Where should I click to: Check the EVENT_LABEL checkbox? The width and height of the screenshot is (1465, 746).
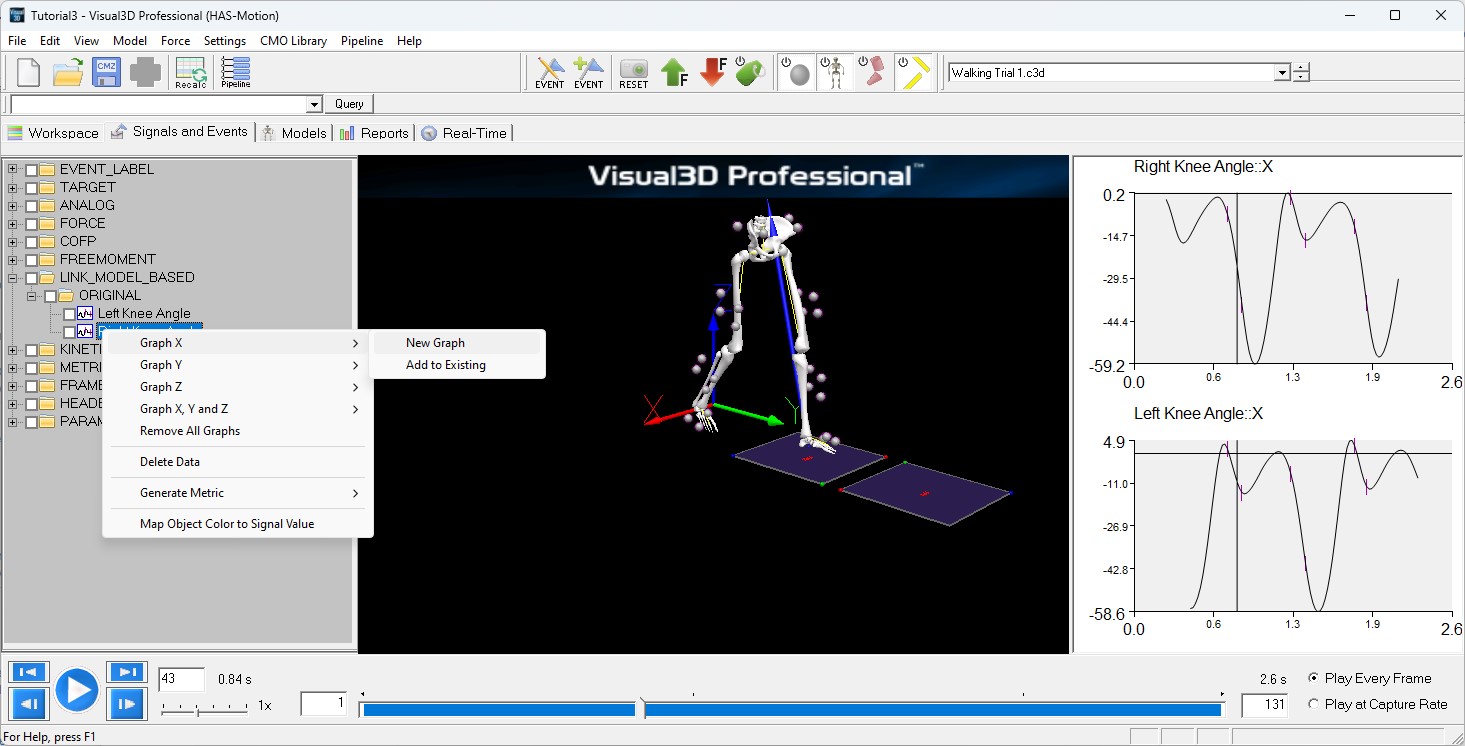pos(31,169)
